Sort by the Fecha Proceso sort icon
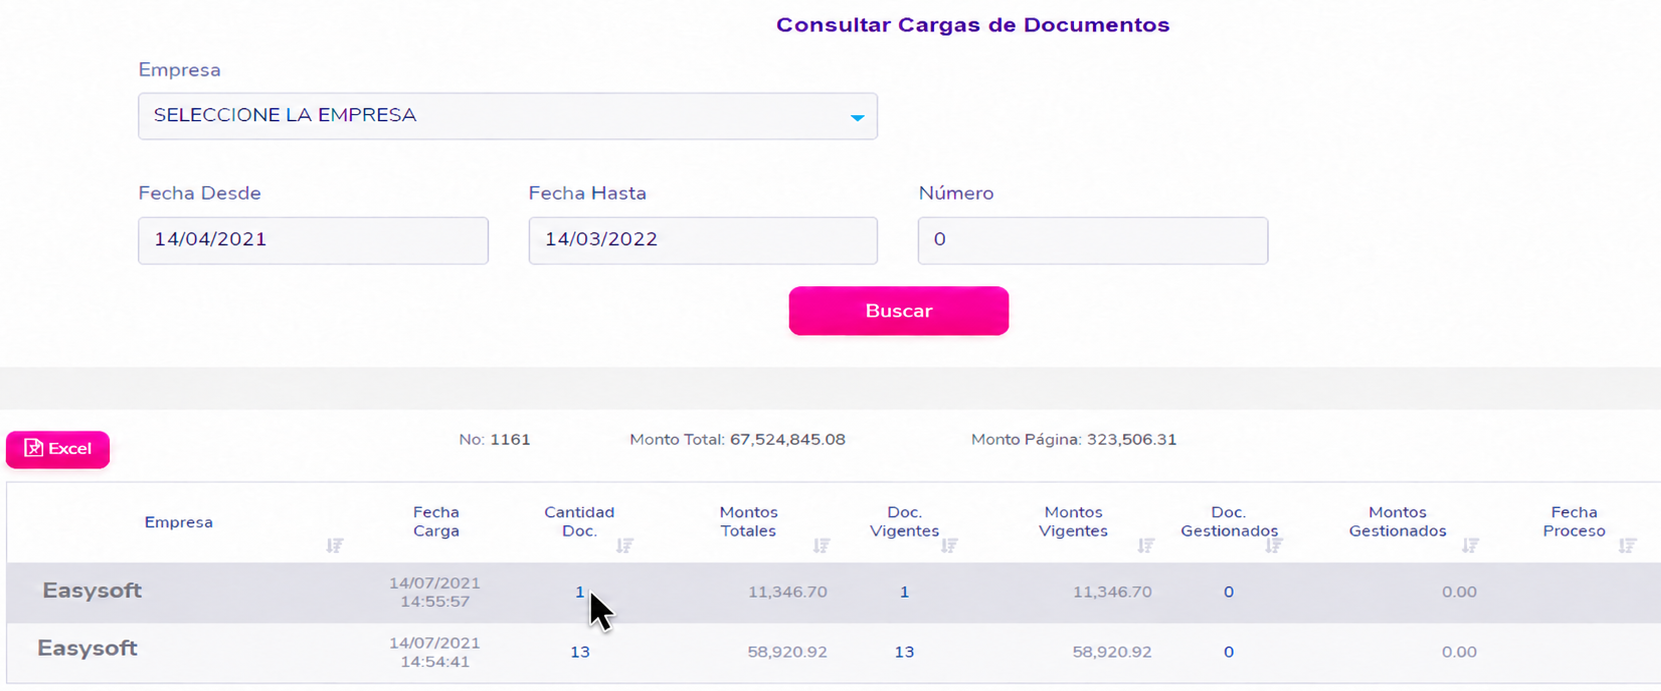Image resolution: width=1661 pixels, height=691 pixels. point(1628,545)
